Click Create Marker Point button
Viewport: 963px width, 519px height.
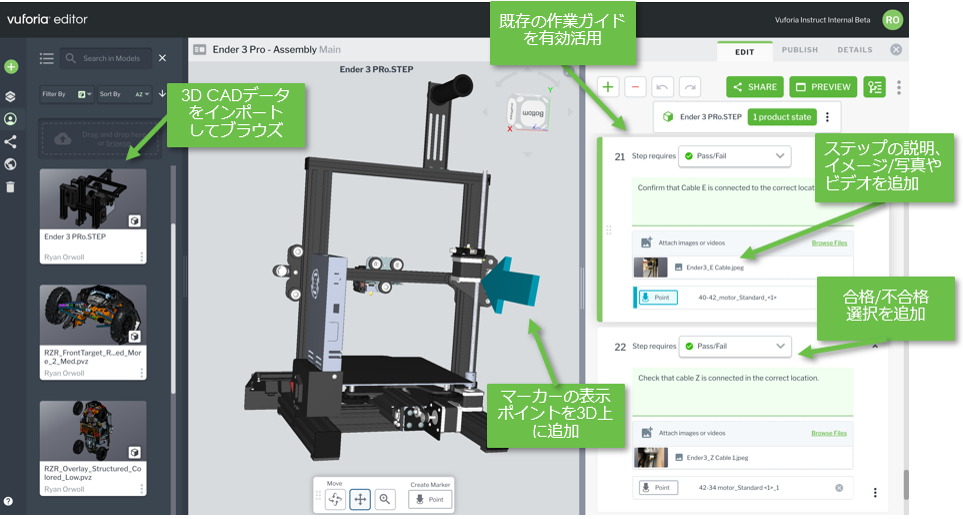coord(430,499)
